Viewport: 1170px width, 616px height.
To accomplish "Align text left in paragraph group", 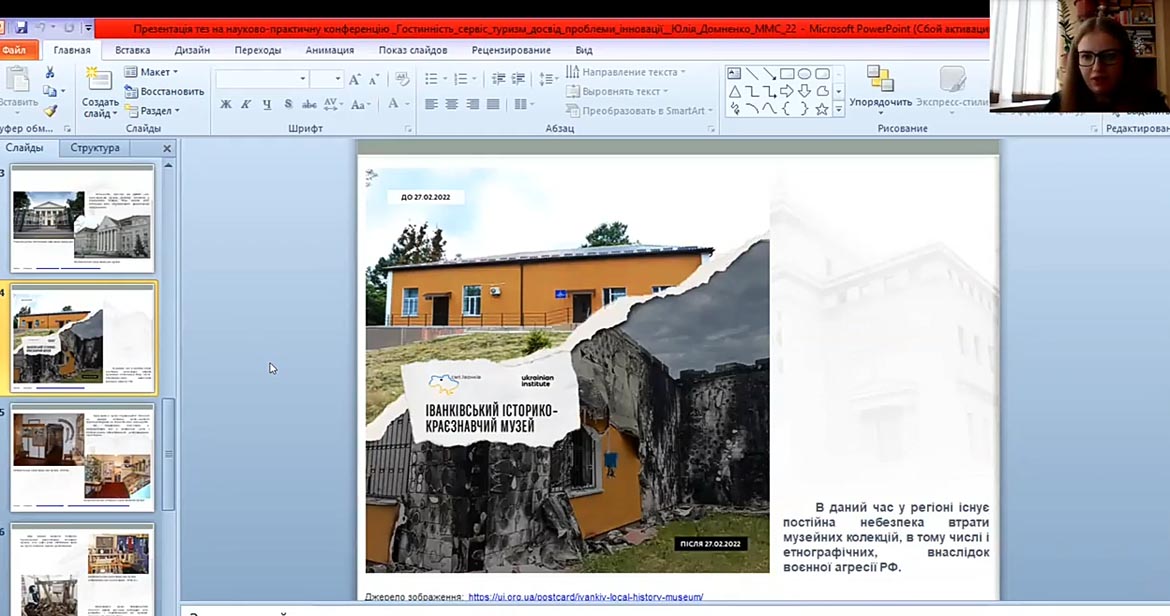I will coord(431,104).
